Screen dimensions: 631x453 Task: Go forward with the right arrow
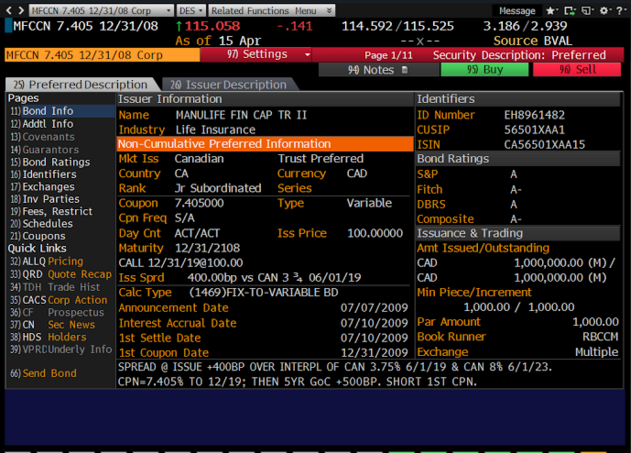click(x=21, y=10)
